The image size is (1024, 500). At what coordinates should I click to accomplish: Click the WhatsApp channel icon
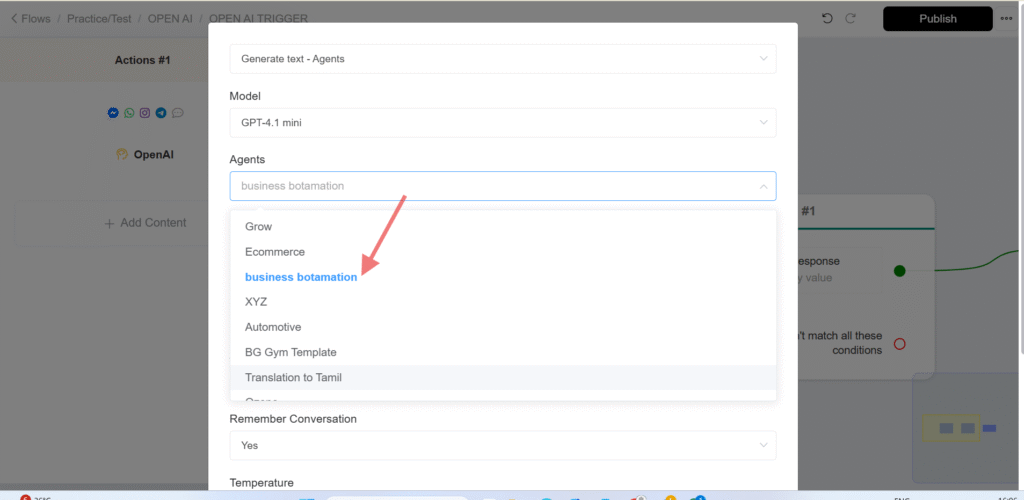129,113
